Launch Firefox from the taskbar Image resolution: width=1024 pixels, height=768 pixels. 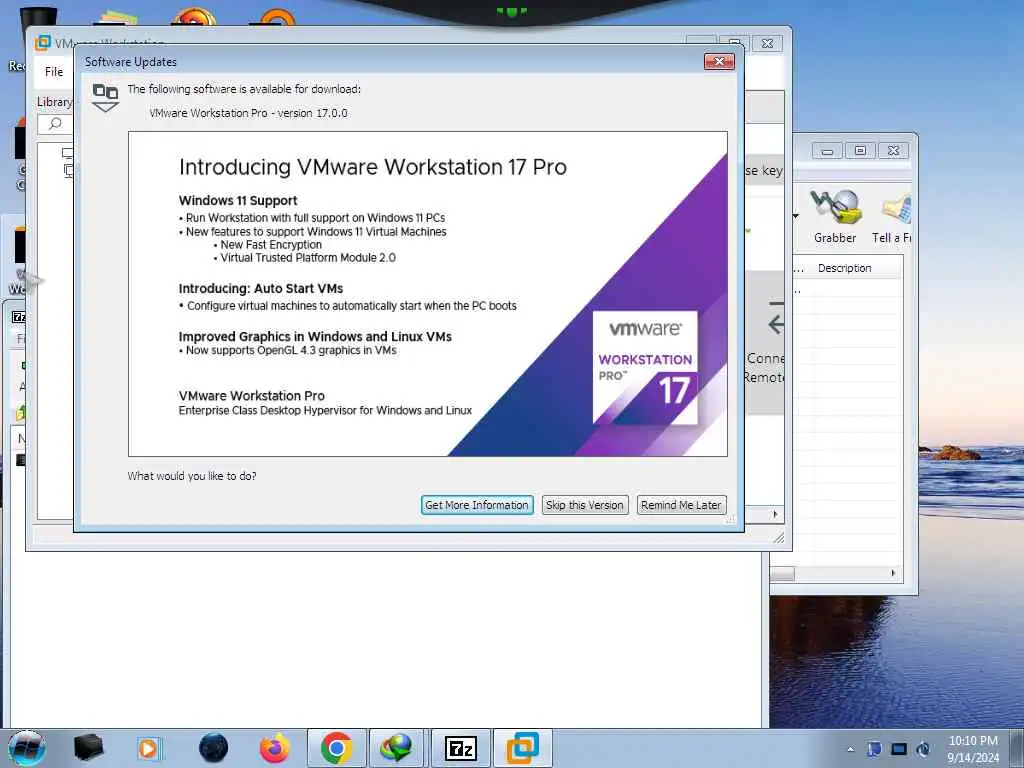(275, 748)
